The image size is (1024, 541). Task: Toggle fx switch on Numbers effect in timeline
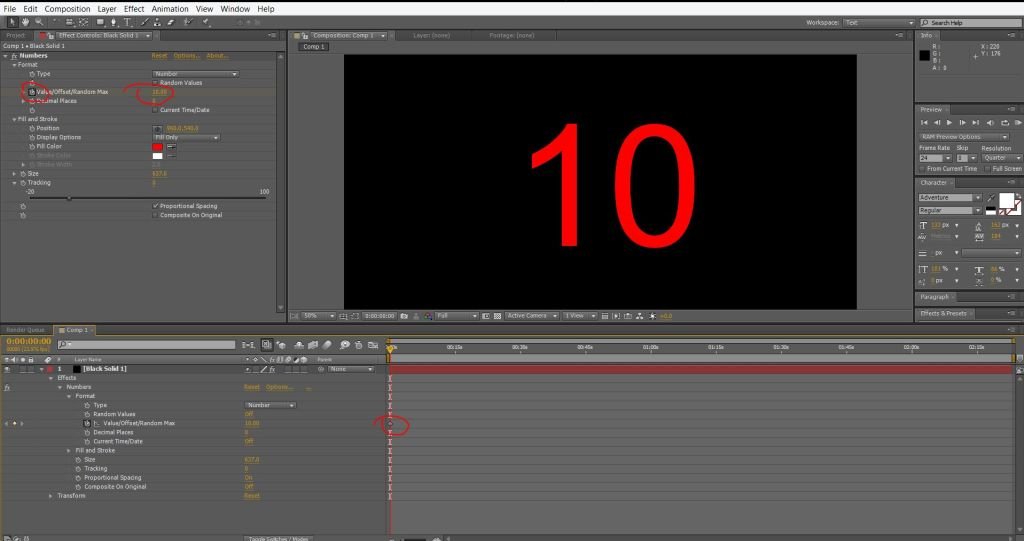click(x=7, y=387)
